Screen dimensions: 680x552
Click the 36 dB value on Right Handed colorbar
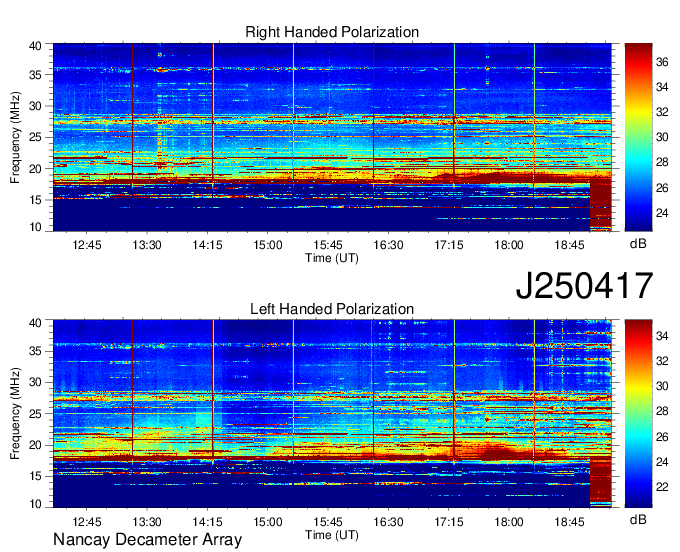[662, 62]
